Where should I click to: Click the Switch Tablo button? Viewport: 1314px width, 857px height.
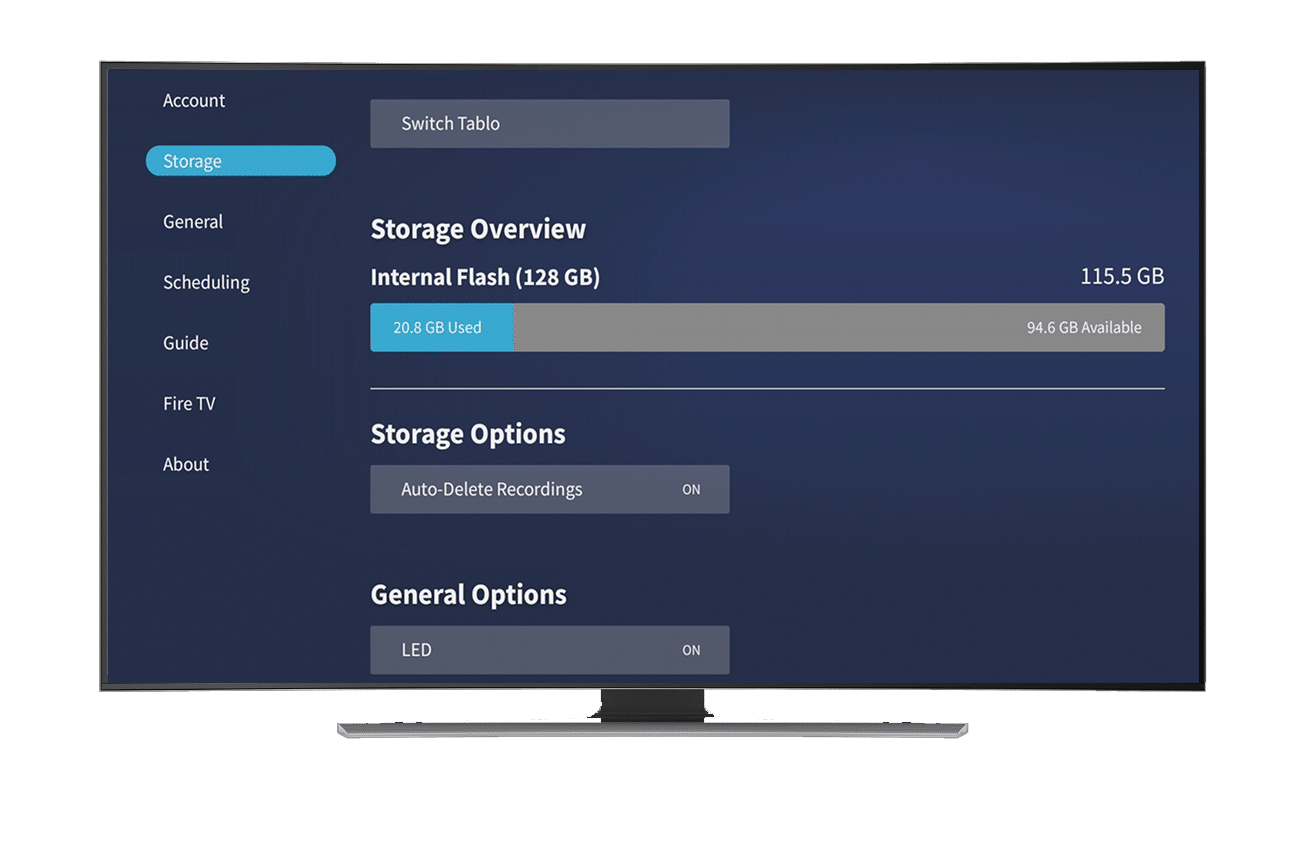550,124
